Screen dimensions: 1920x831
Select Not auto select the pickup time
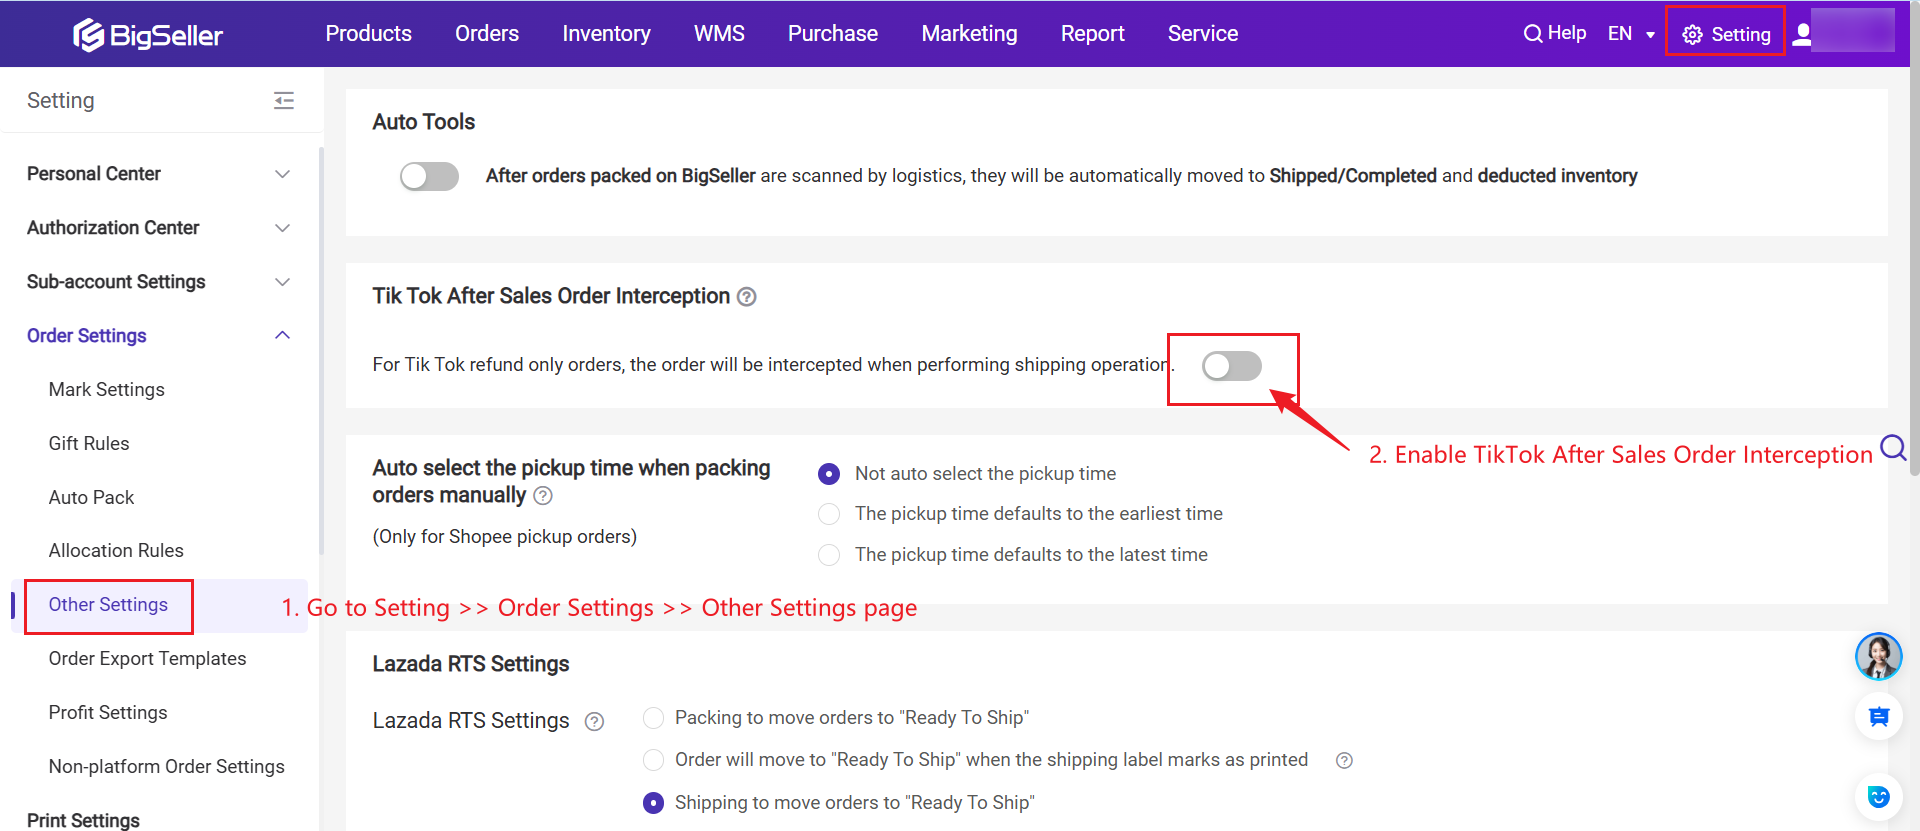pyautogui.click(x=829, y=474)
